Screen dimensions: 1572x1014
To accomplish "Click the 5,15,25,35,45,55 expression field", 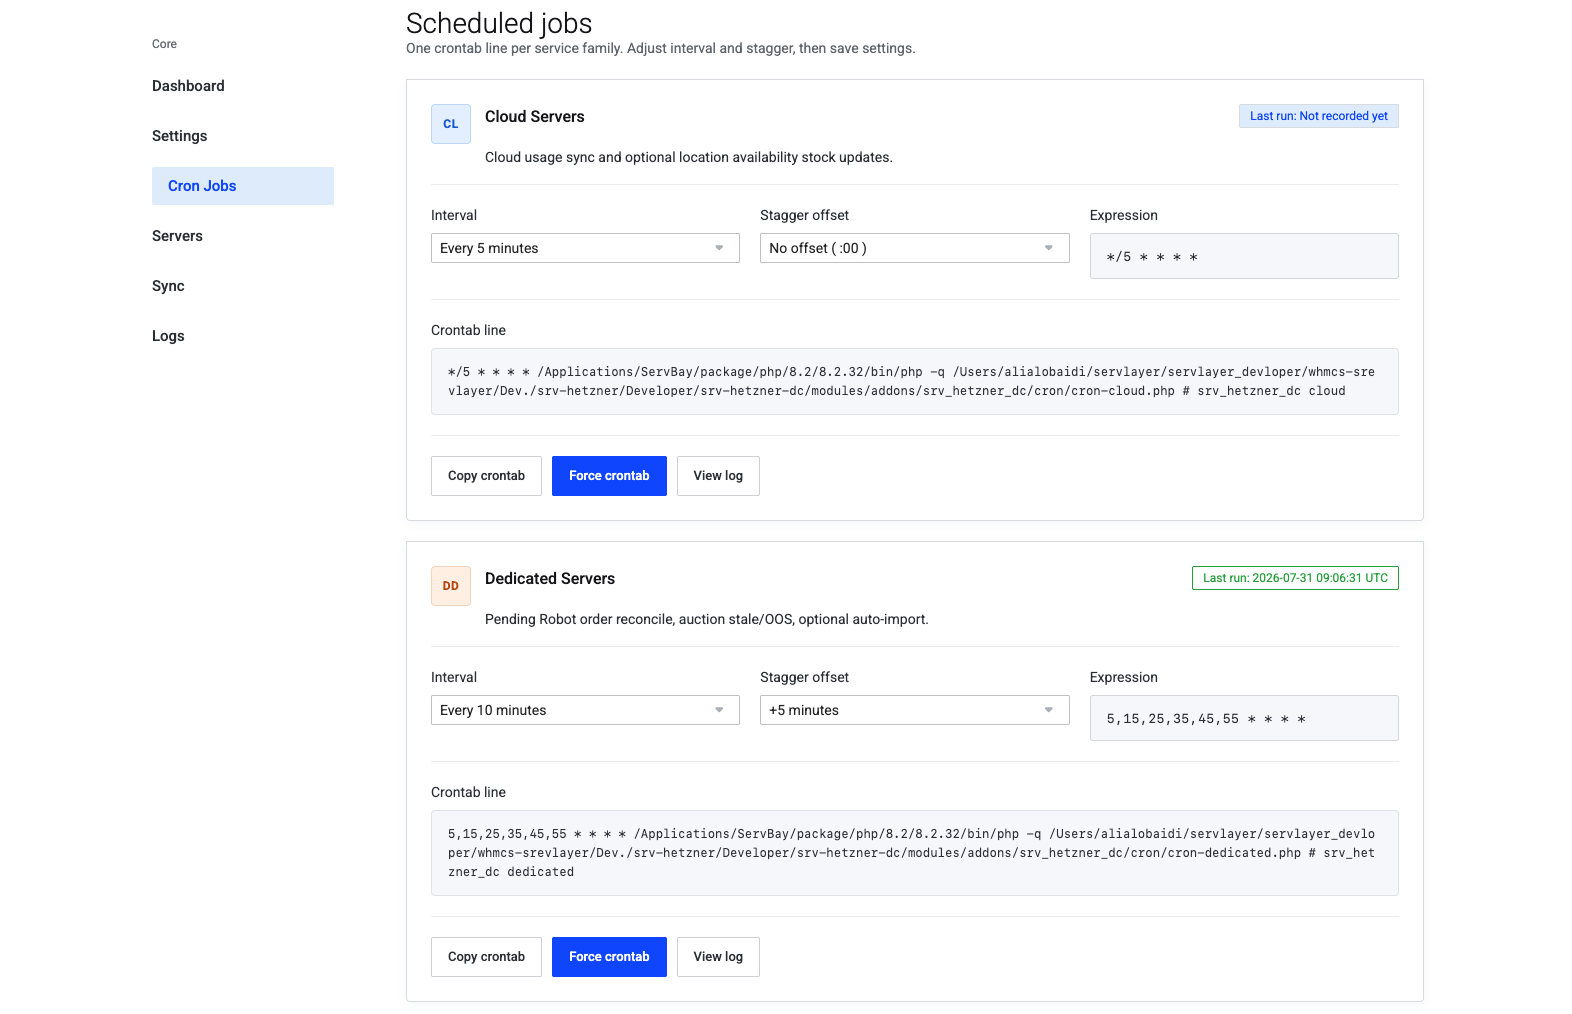I will (1244, 718).
